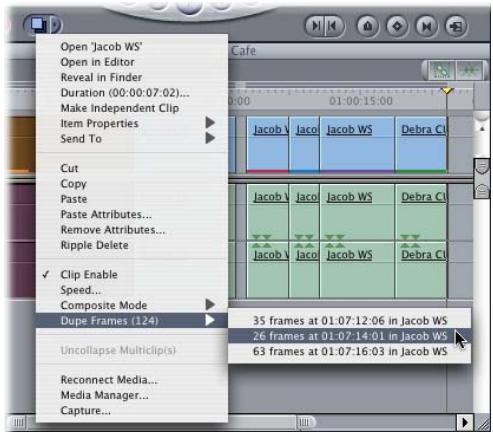493x434 pixels.
Task: Select Jacob WS clip in upper green audio track
Action: click(357, 212)
